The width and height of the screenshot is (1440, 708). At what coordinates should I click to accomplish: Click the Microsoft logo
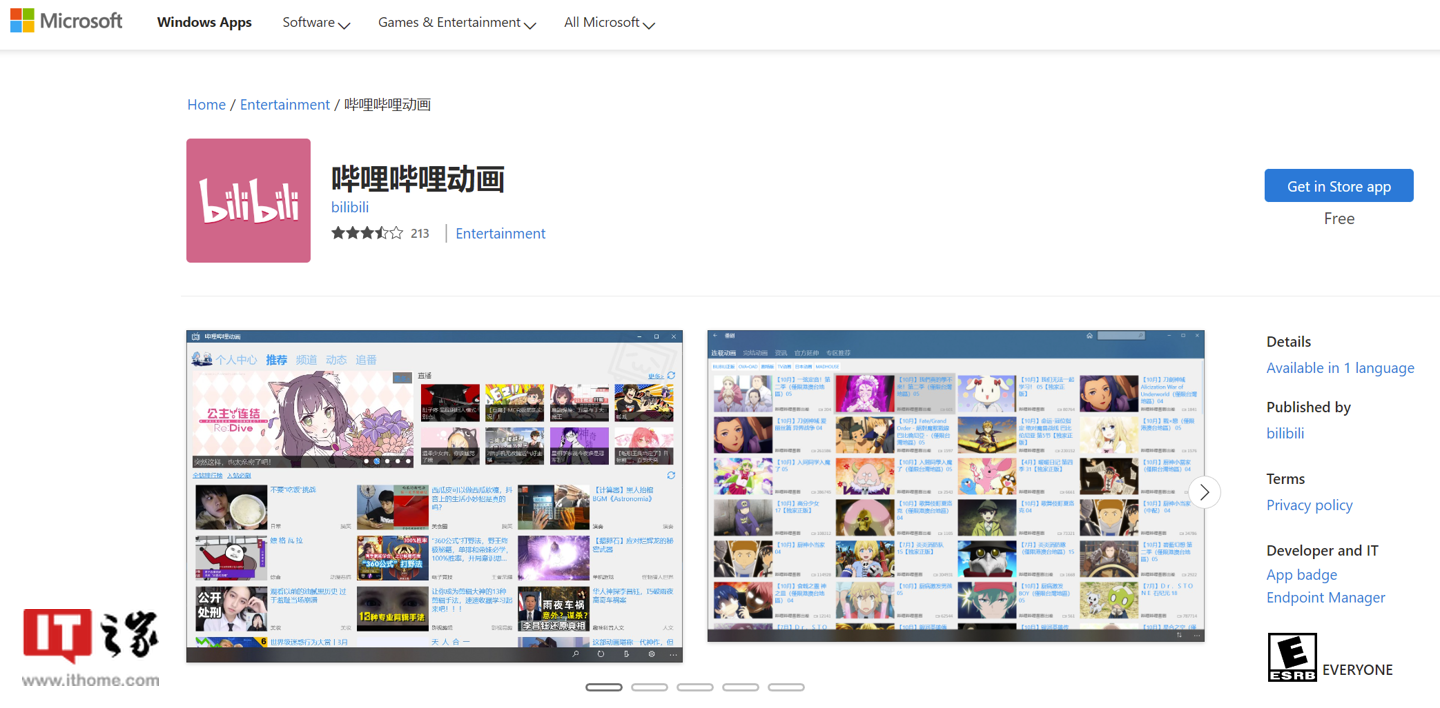click(x=66, y=20)
